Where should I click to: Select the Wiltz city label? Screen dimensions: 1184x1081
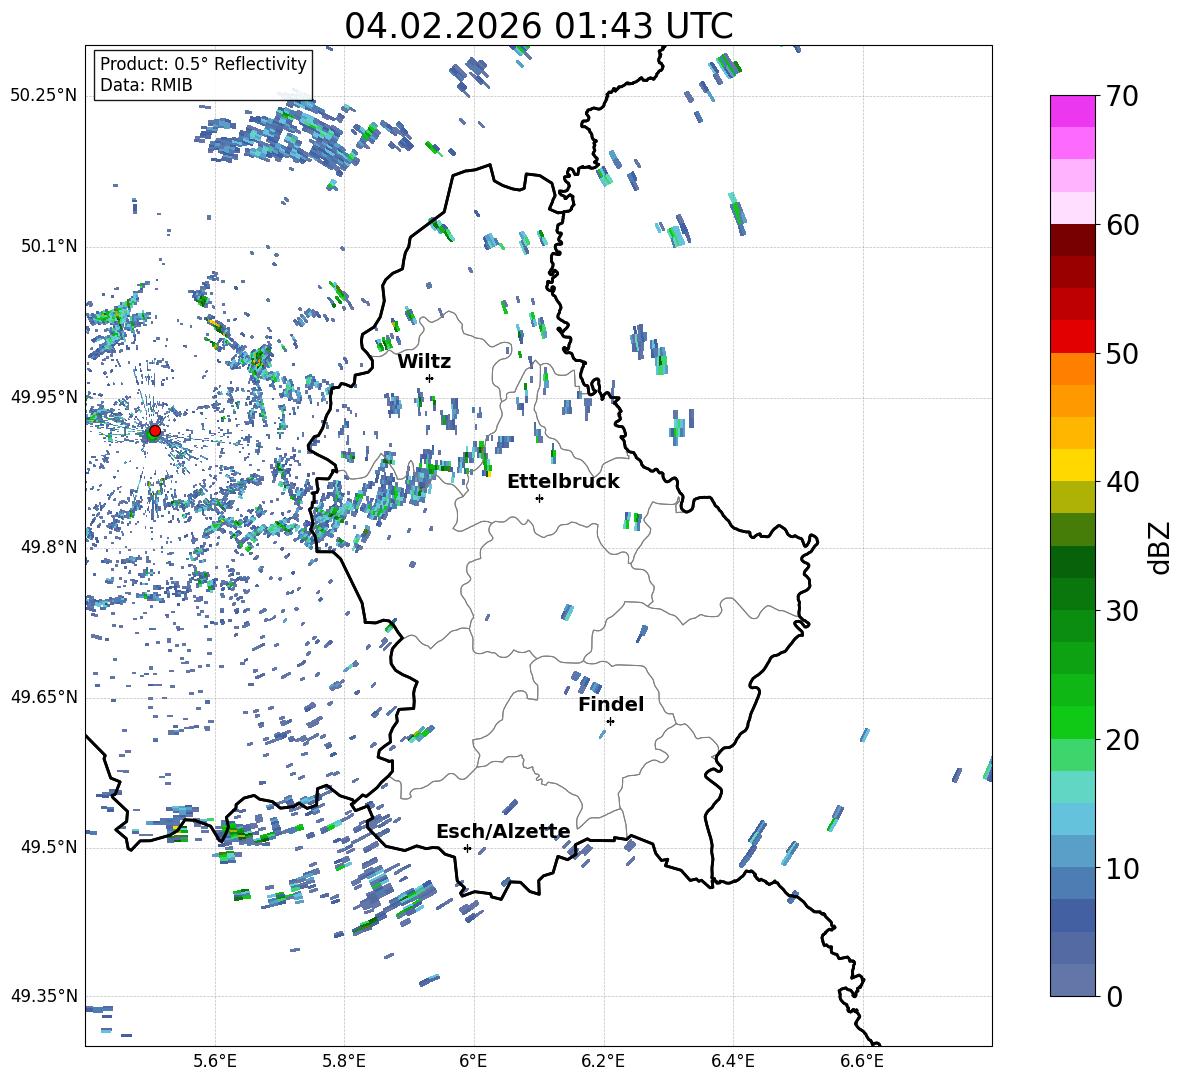pyautogui.click(x=424, y=361)
